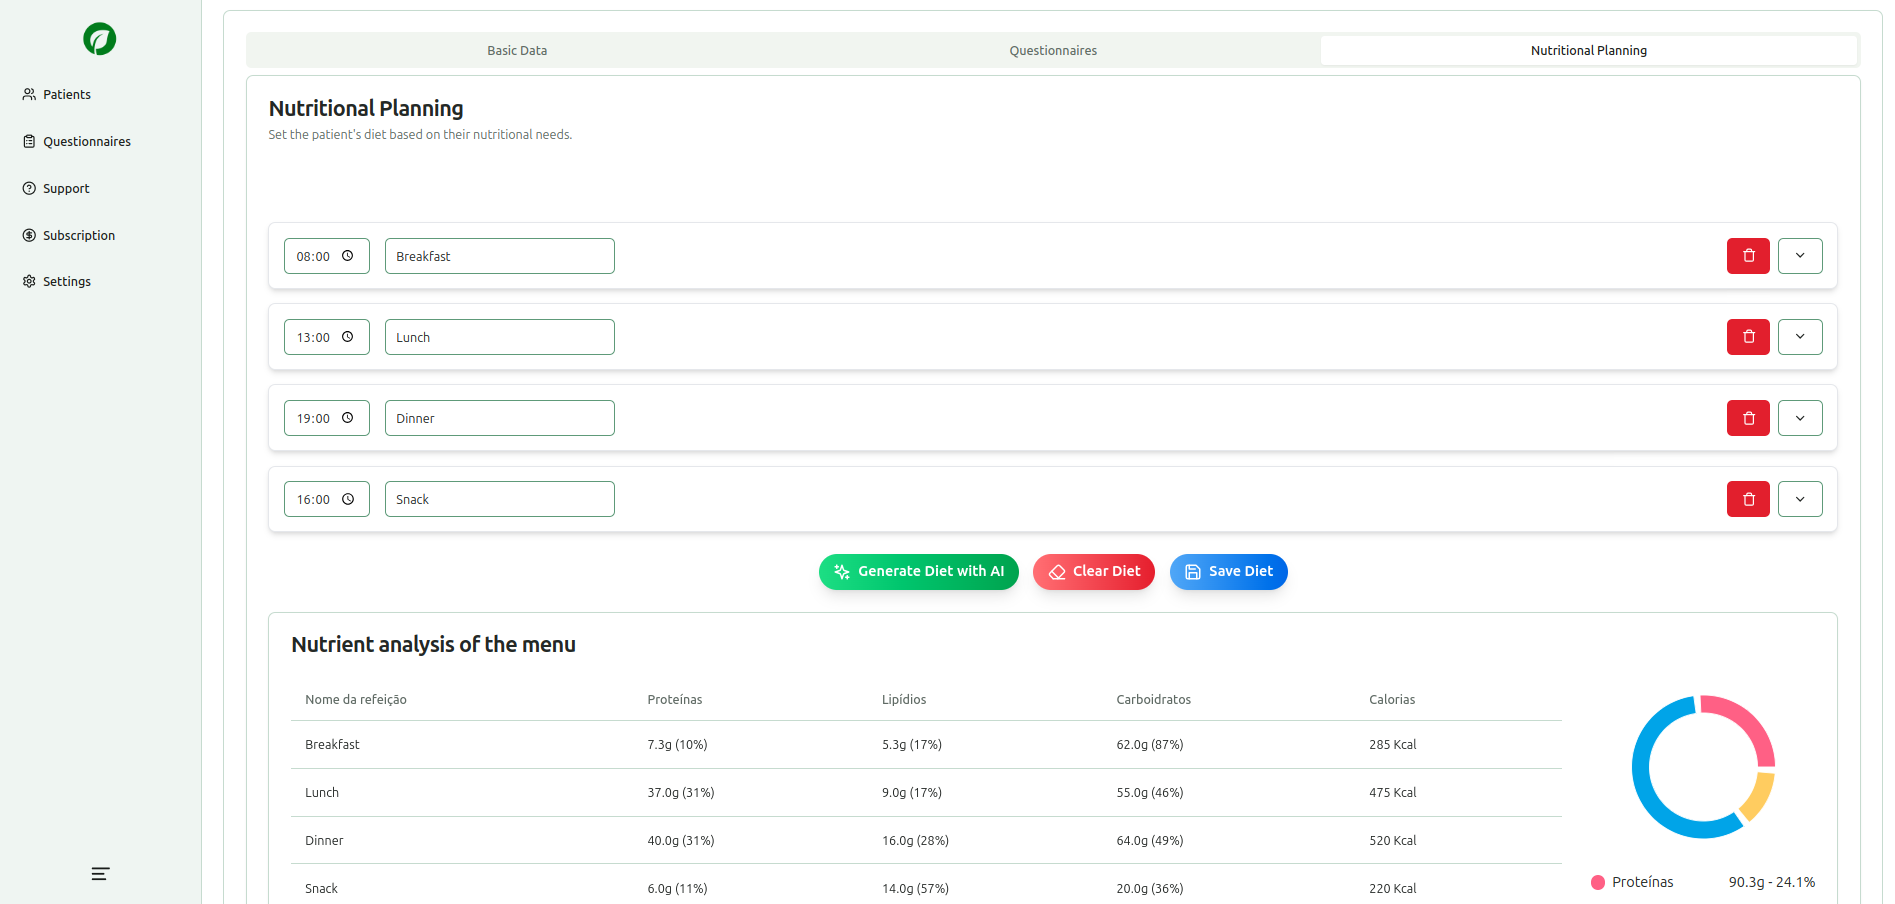Switch to the top Questionnaires tab
The height and width of the screenshot is (904, 1895).
[1053, 50]
